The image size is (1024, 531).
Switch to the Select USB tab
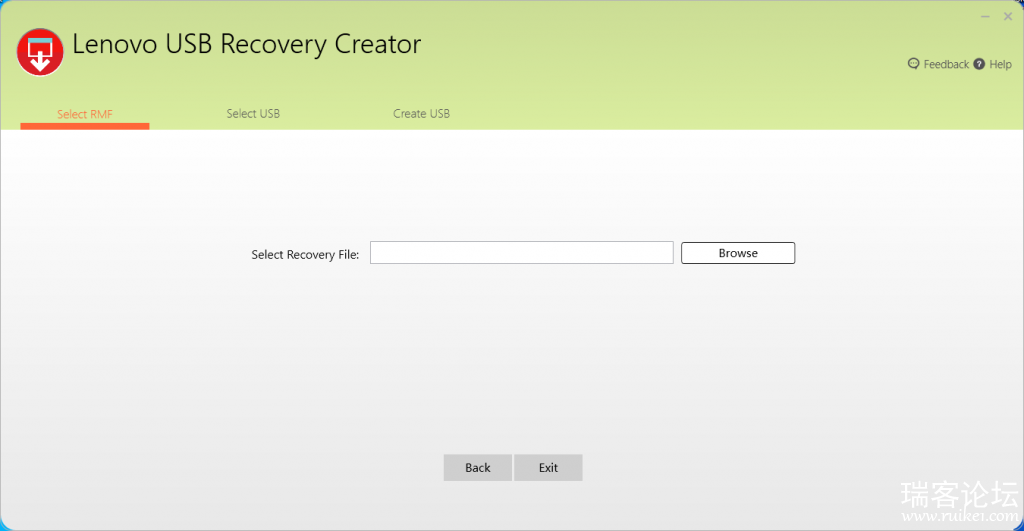[x=253, y=114]
